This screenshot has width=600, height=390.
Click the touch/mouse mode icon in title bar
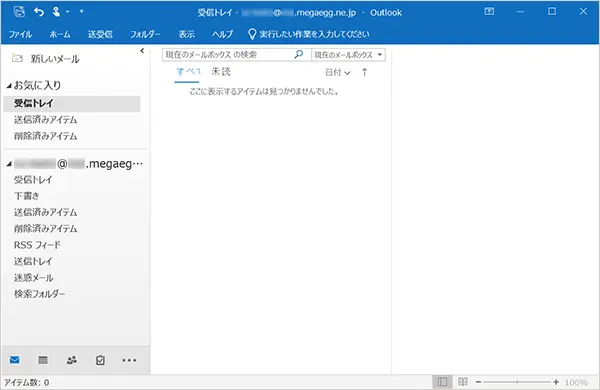(56, 12)
